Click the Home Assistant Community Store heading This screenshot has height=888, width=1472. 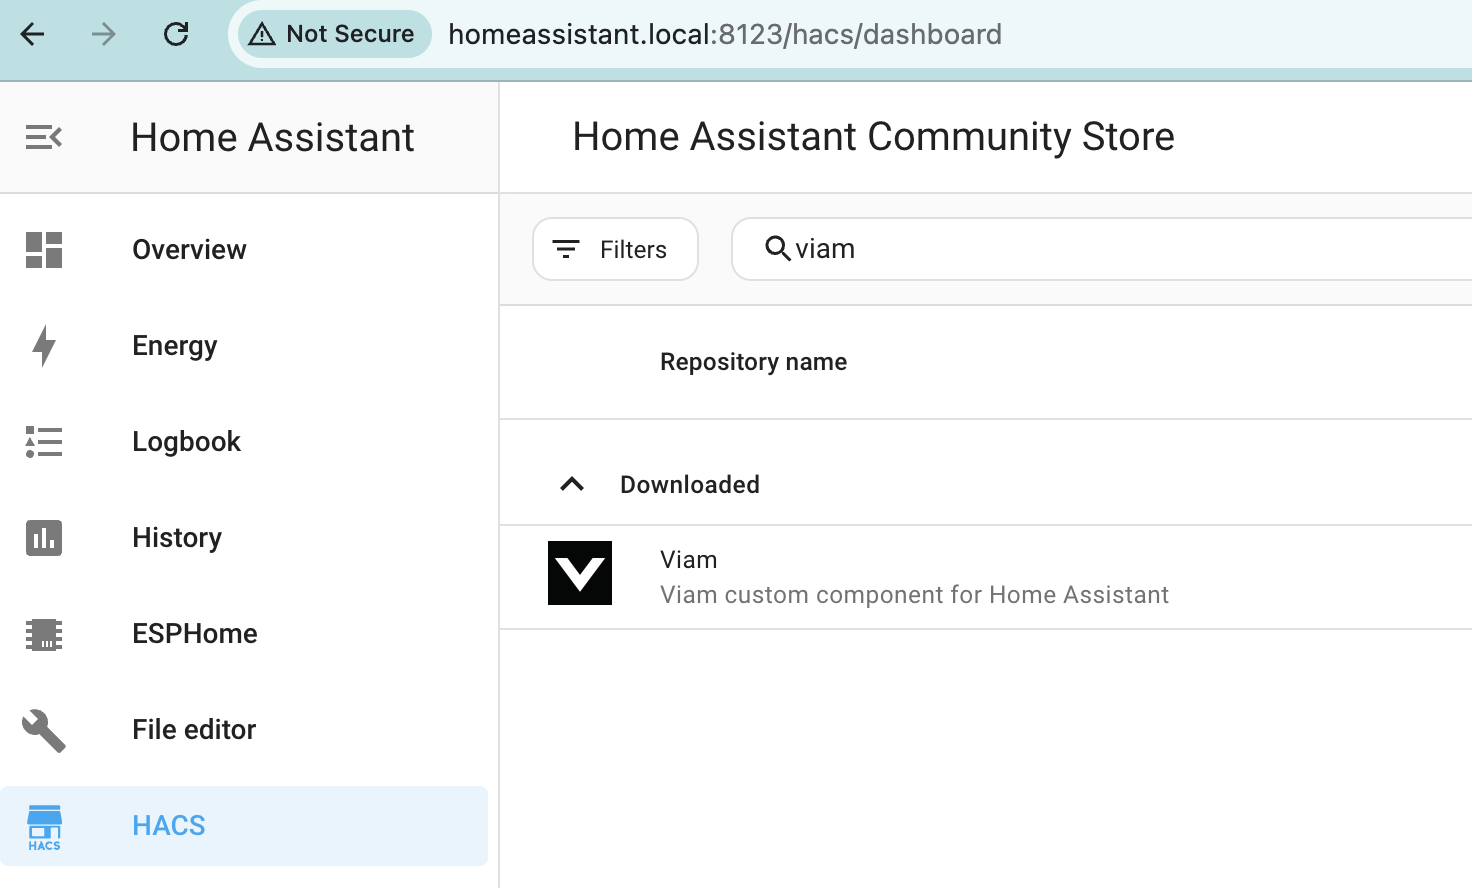[873, 136]
